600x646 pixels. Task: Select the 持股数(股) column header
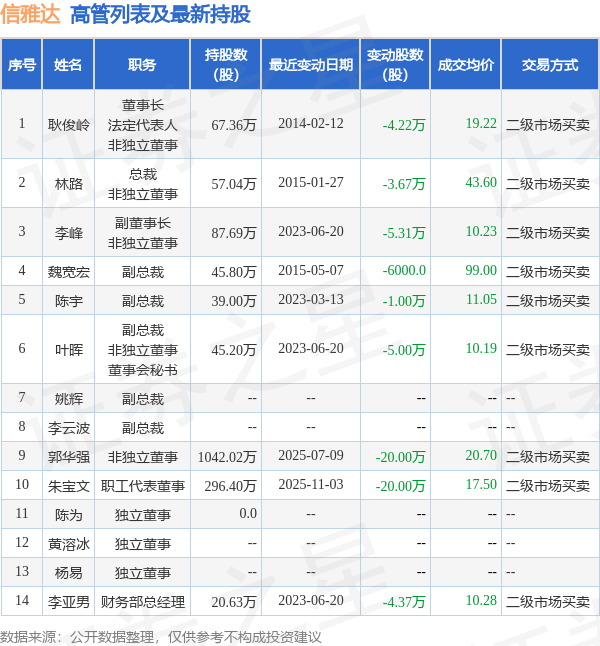(x=226, y=65)
